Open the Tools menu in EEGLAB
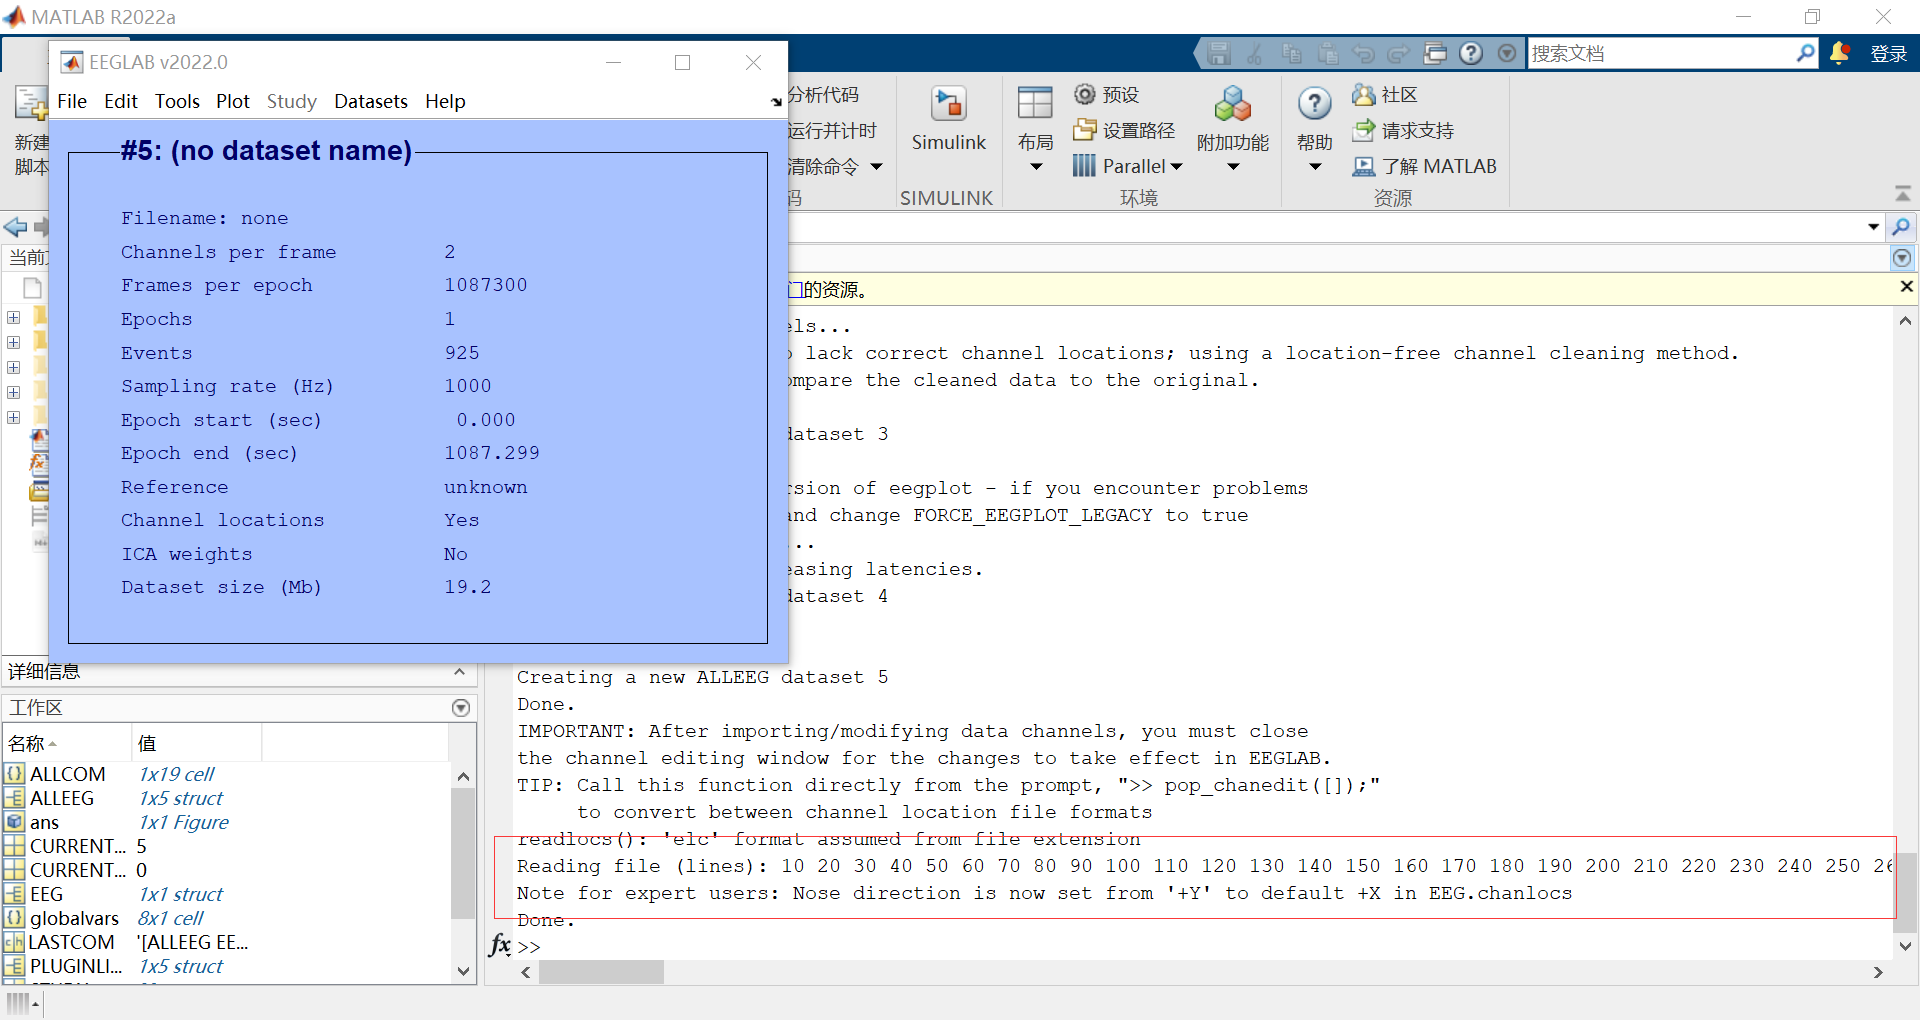1920x1020 pixels. click(x=177, y=101)
